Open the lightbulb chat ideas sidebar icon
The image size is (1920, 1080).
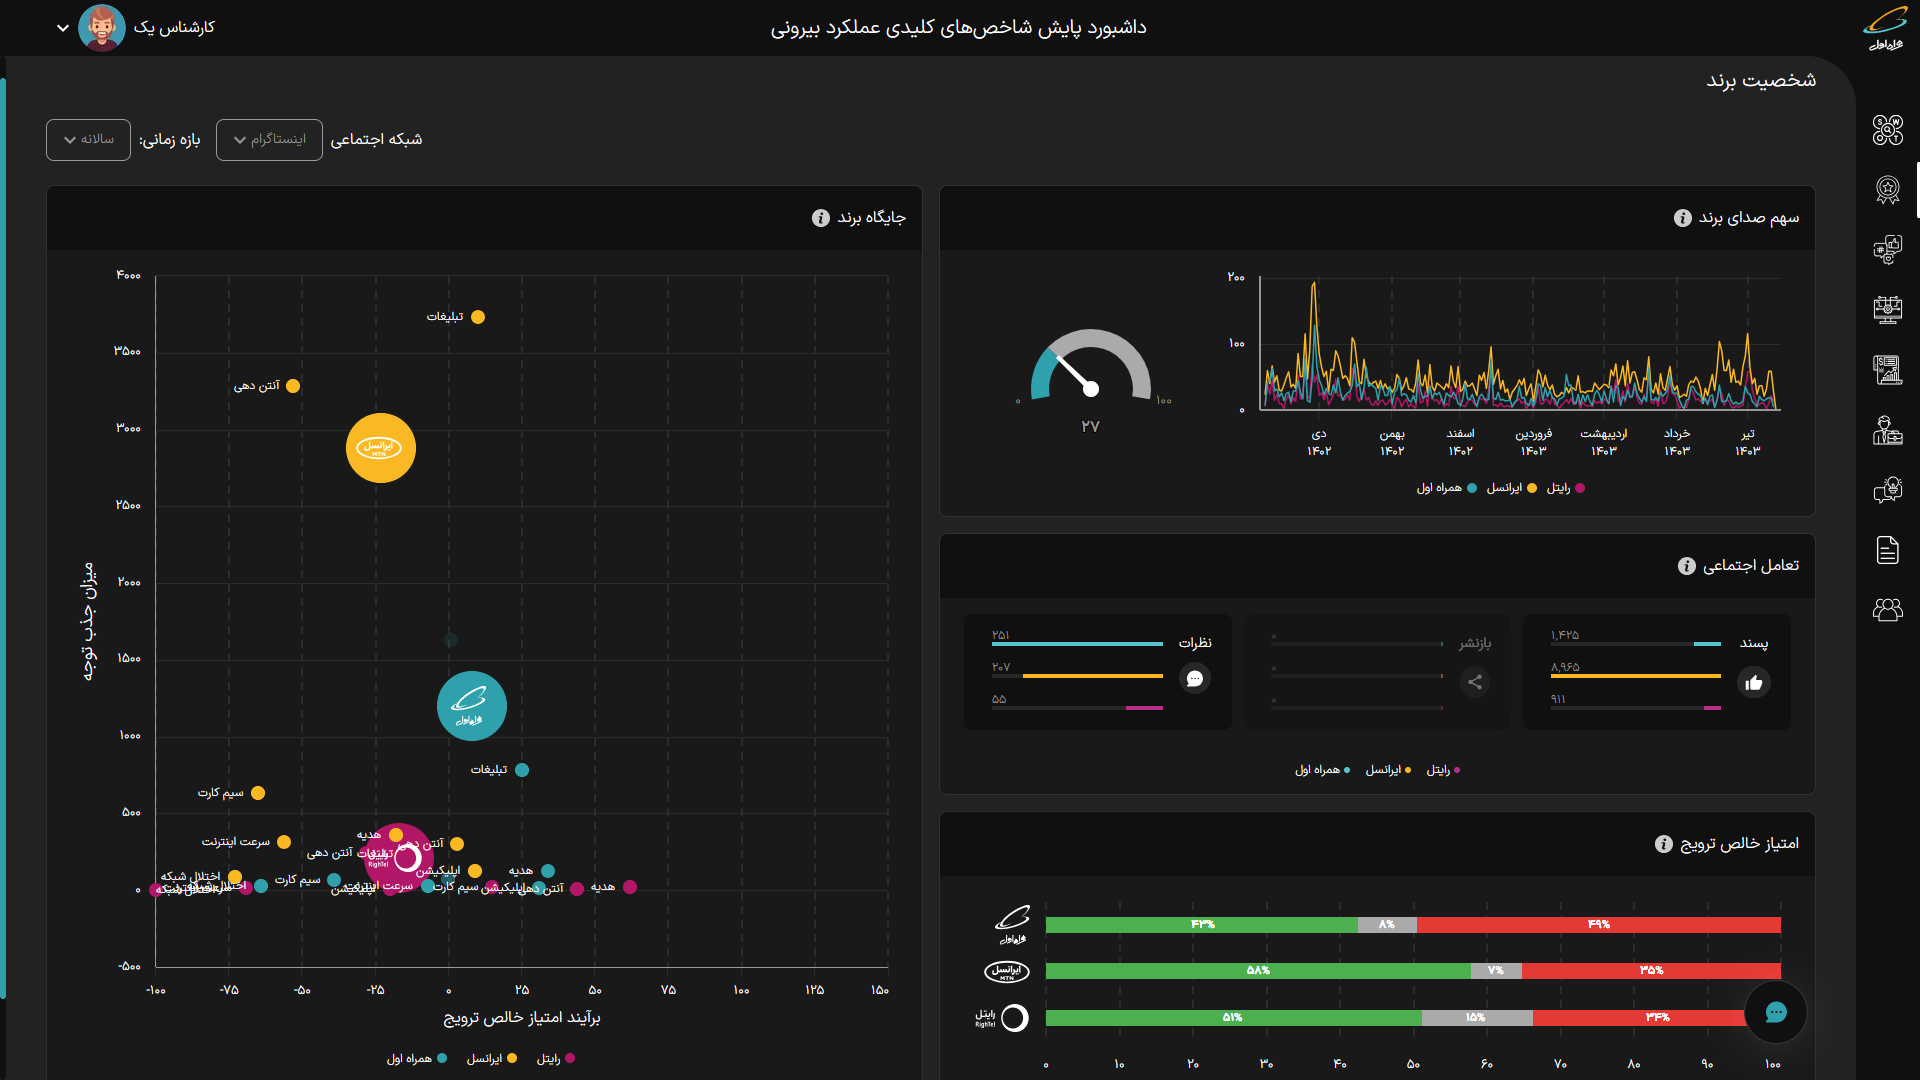(x=1887, y=490)
